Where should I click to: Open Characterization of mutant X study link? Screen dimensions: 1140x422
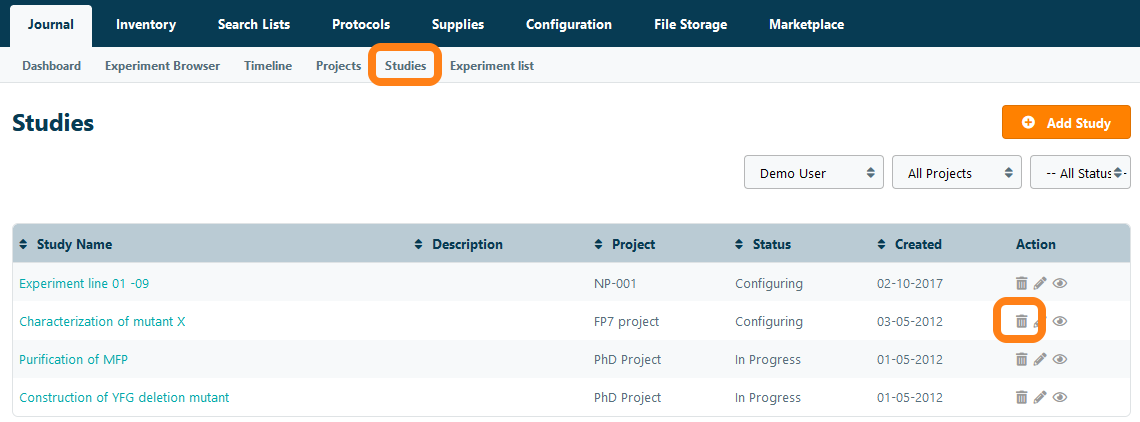[x=102, y=322]
